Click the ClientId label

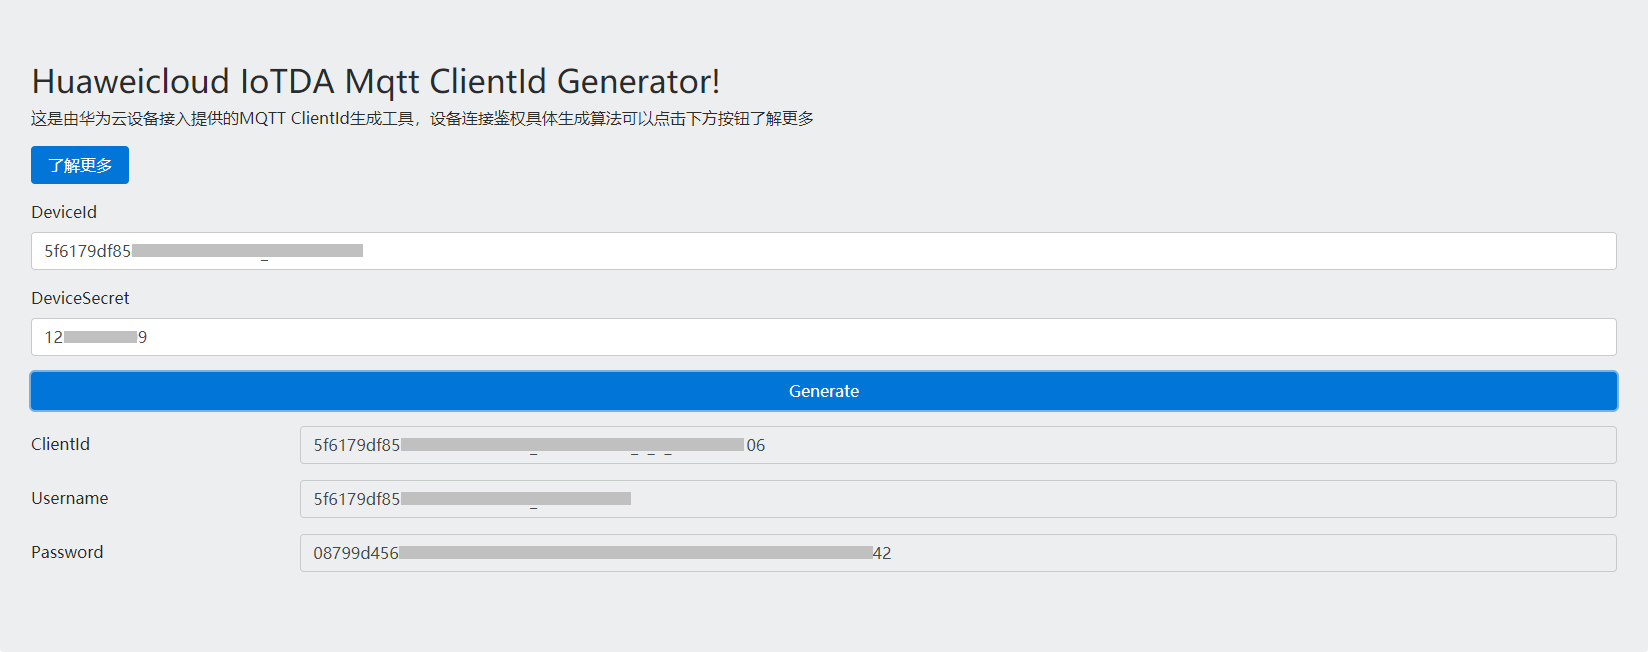click(x=60, y=444)
